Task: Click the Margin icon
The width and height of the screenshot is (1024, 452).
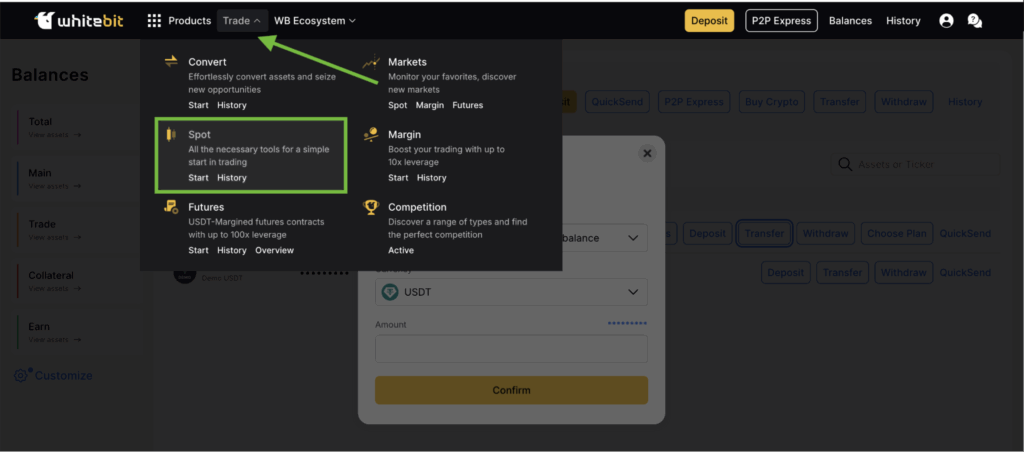Action: pos(370,134)
